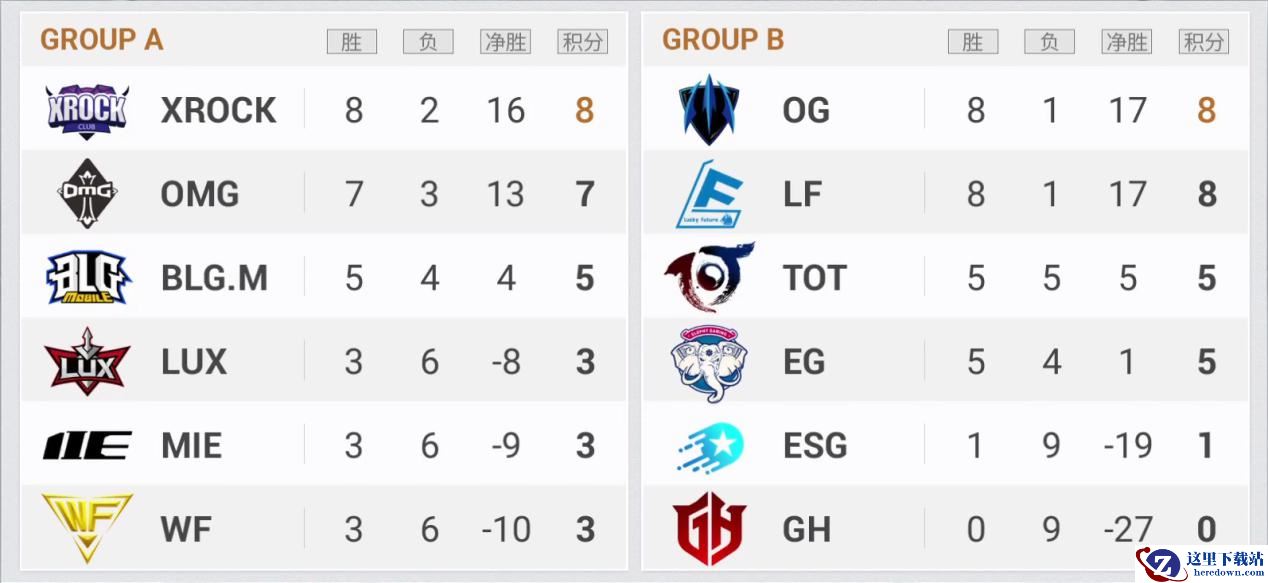
Task: Click the XROCK club logo
Action: pos(87,110)
